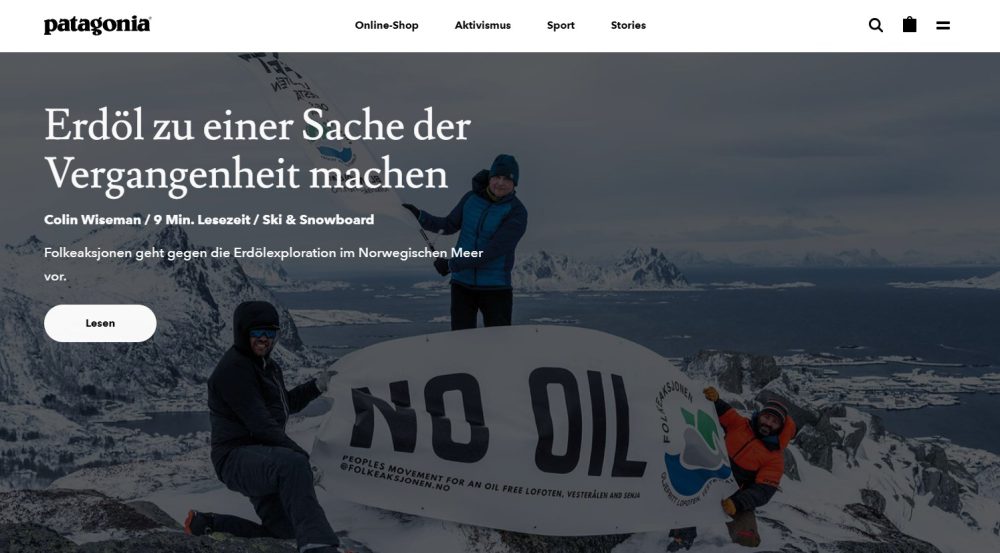Image resolution: width=1000 pixels, height=553 pixels.
Task: Click the @folkeaksjonen.no text on banner
Action: (395, 478)
